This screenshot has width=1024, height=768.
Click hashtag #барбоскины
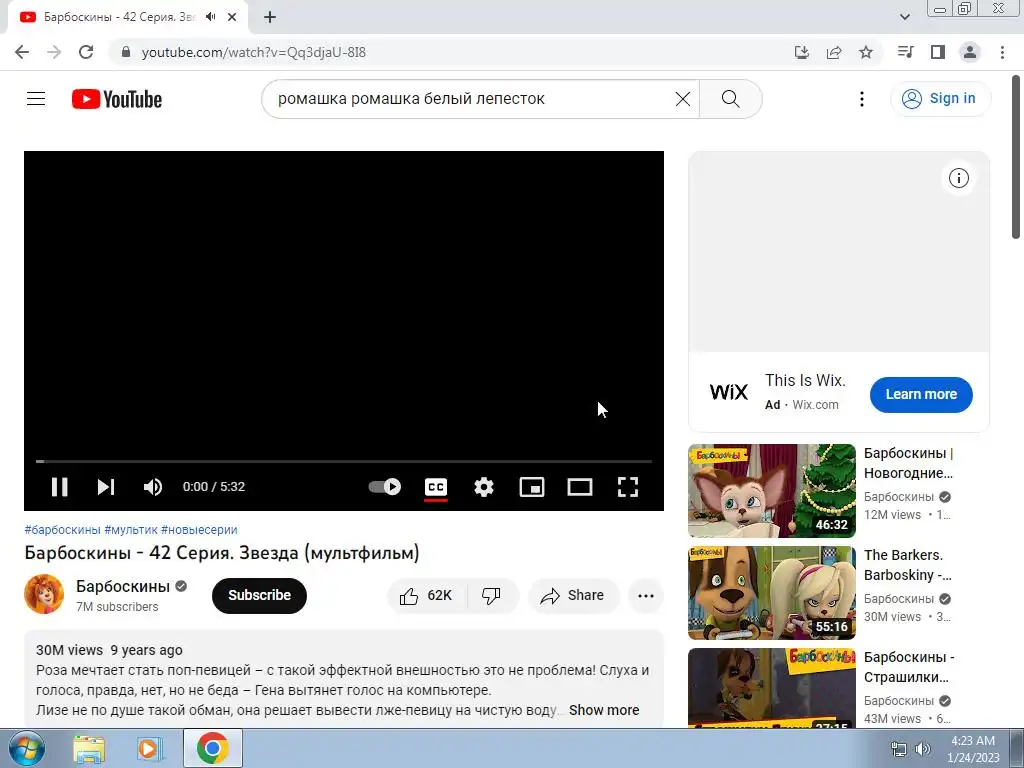(x=63, y=530)
